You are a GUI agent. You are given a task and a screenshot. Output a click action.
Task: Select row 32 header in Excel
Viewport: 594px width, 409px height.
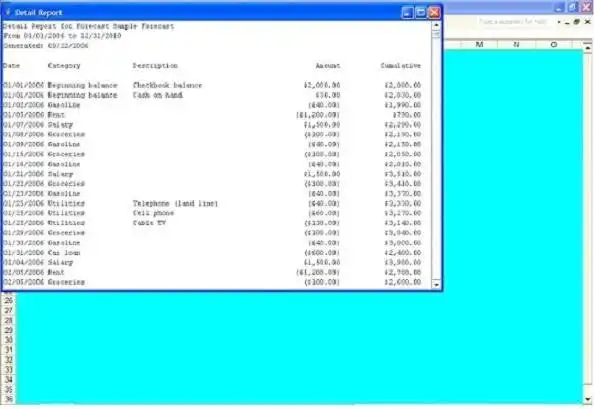[x=9, y=360]
